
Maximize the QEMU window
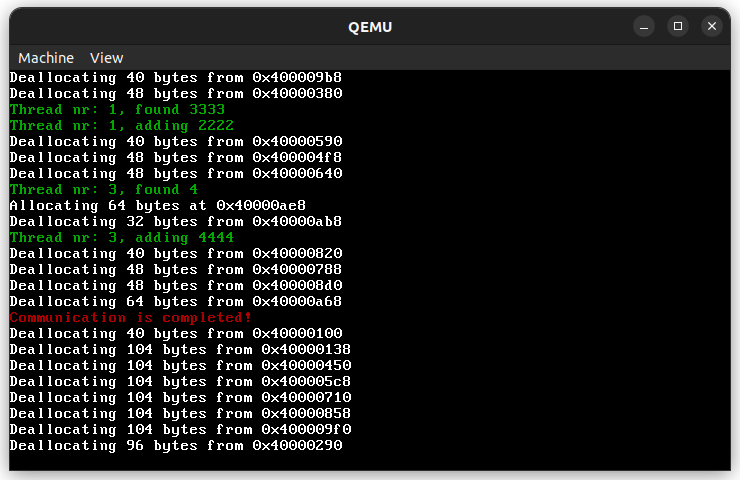[678, 26]
